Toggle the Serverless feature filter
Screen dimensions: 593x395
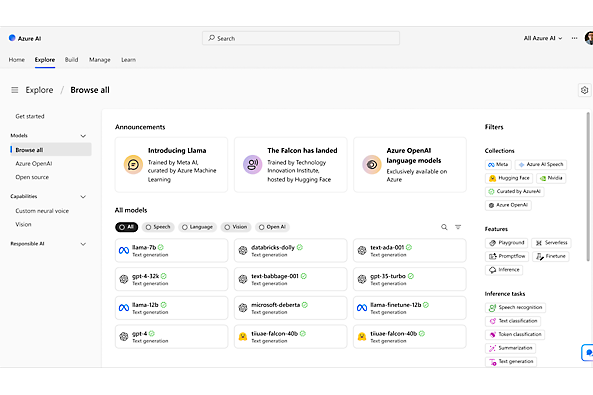[x=551, y=243]
